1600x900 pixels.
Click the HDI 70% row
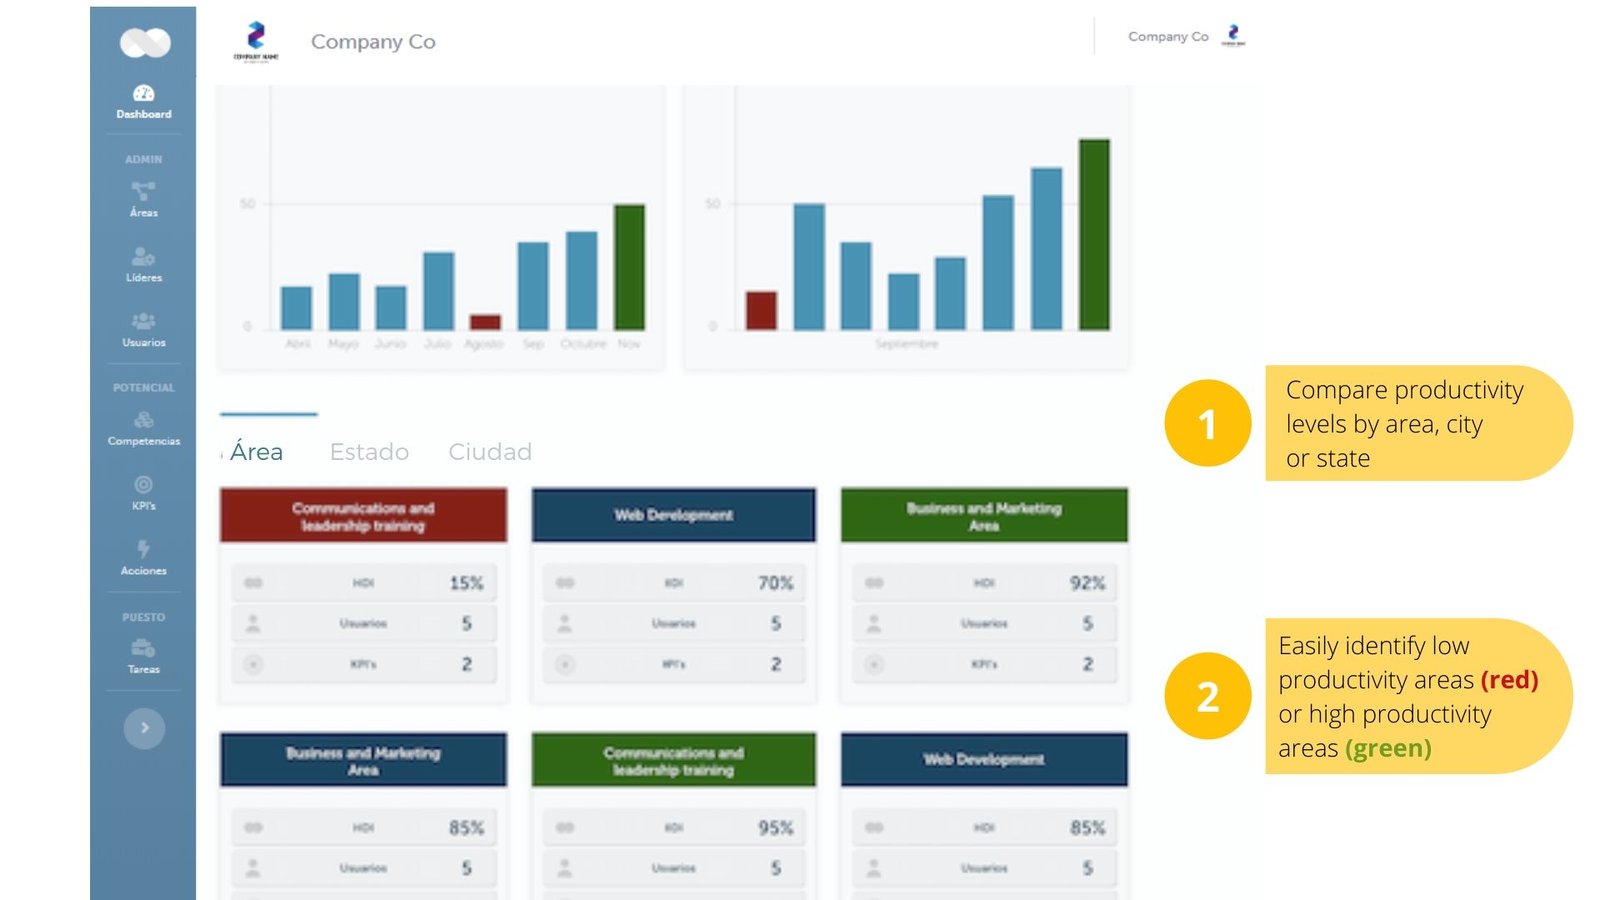tap(674, 583)
